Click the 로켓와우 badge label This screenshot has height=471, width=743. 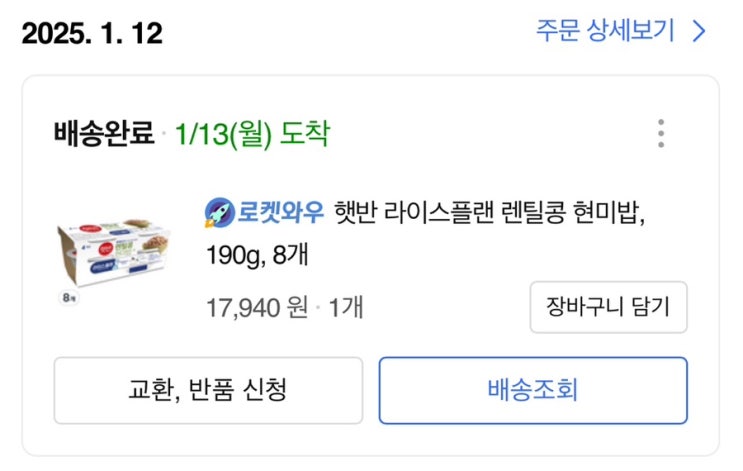click(280, 212)
